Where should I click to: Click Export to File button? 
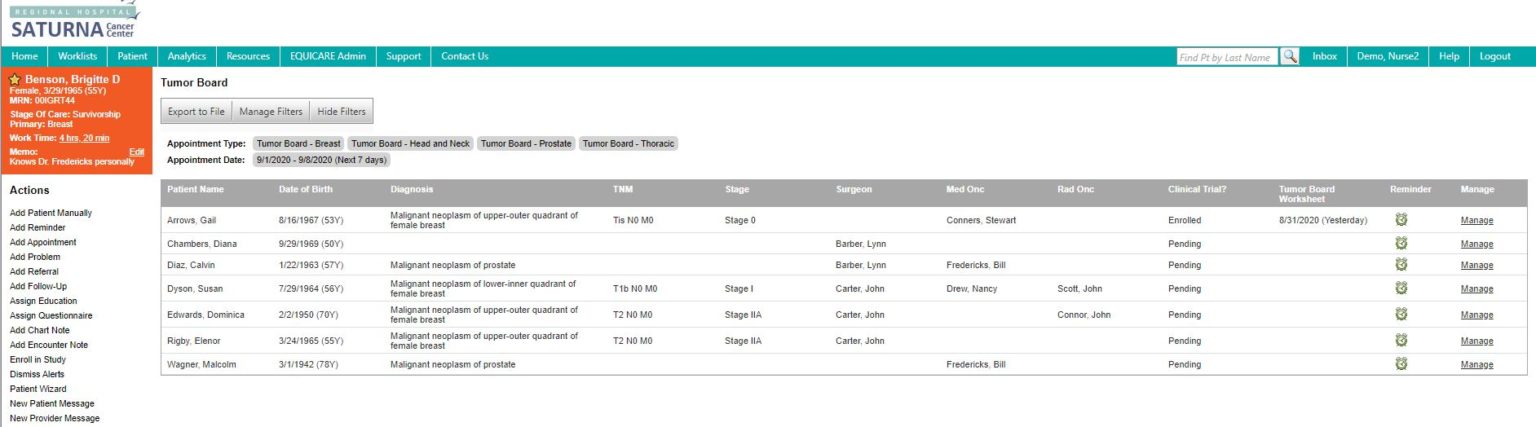coord(196,112)
